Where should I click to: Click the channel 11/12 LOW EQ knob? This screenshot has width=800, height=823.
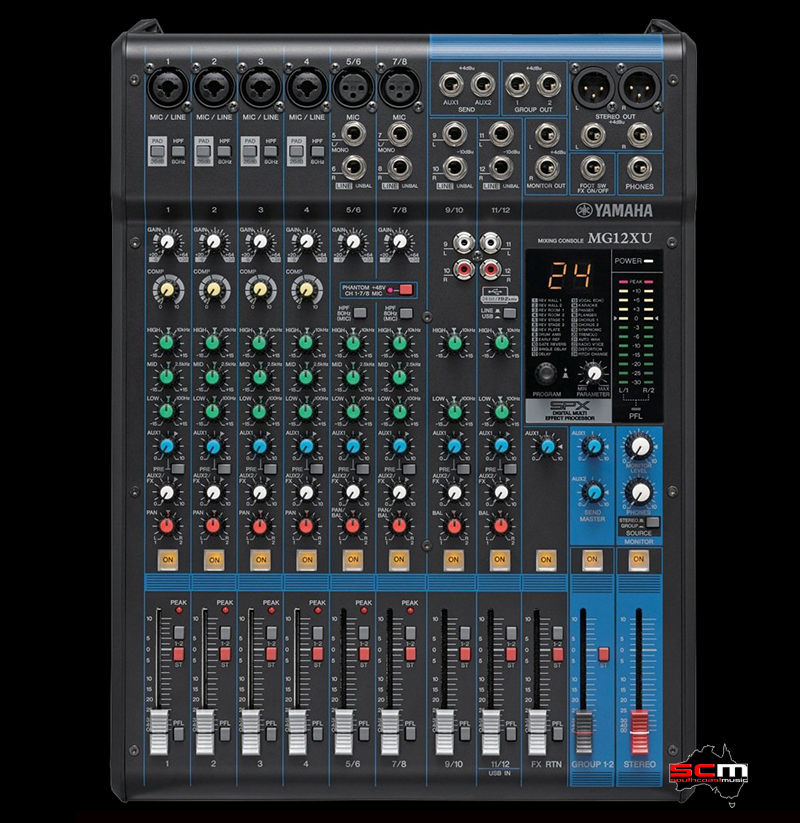click(x=501, y=411)
